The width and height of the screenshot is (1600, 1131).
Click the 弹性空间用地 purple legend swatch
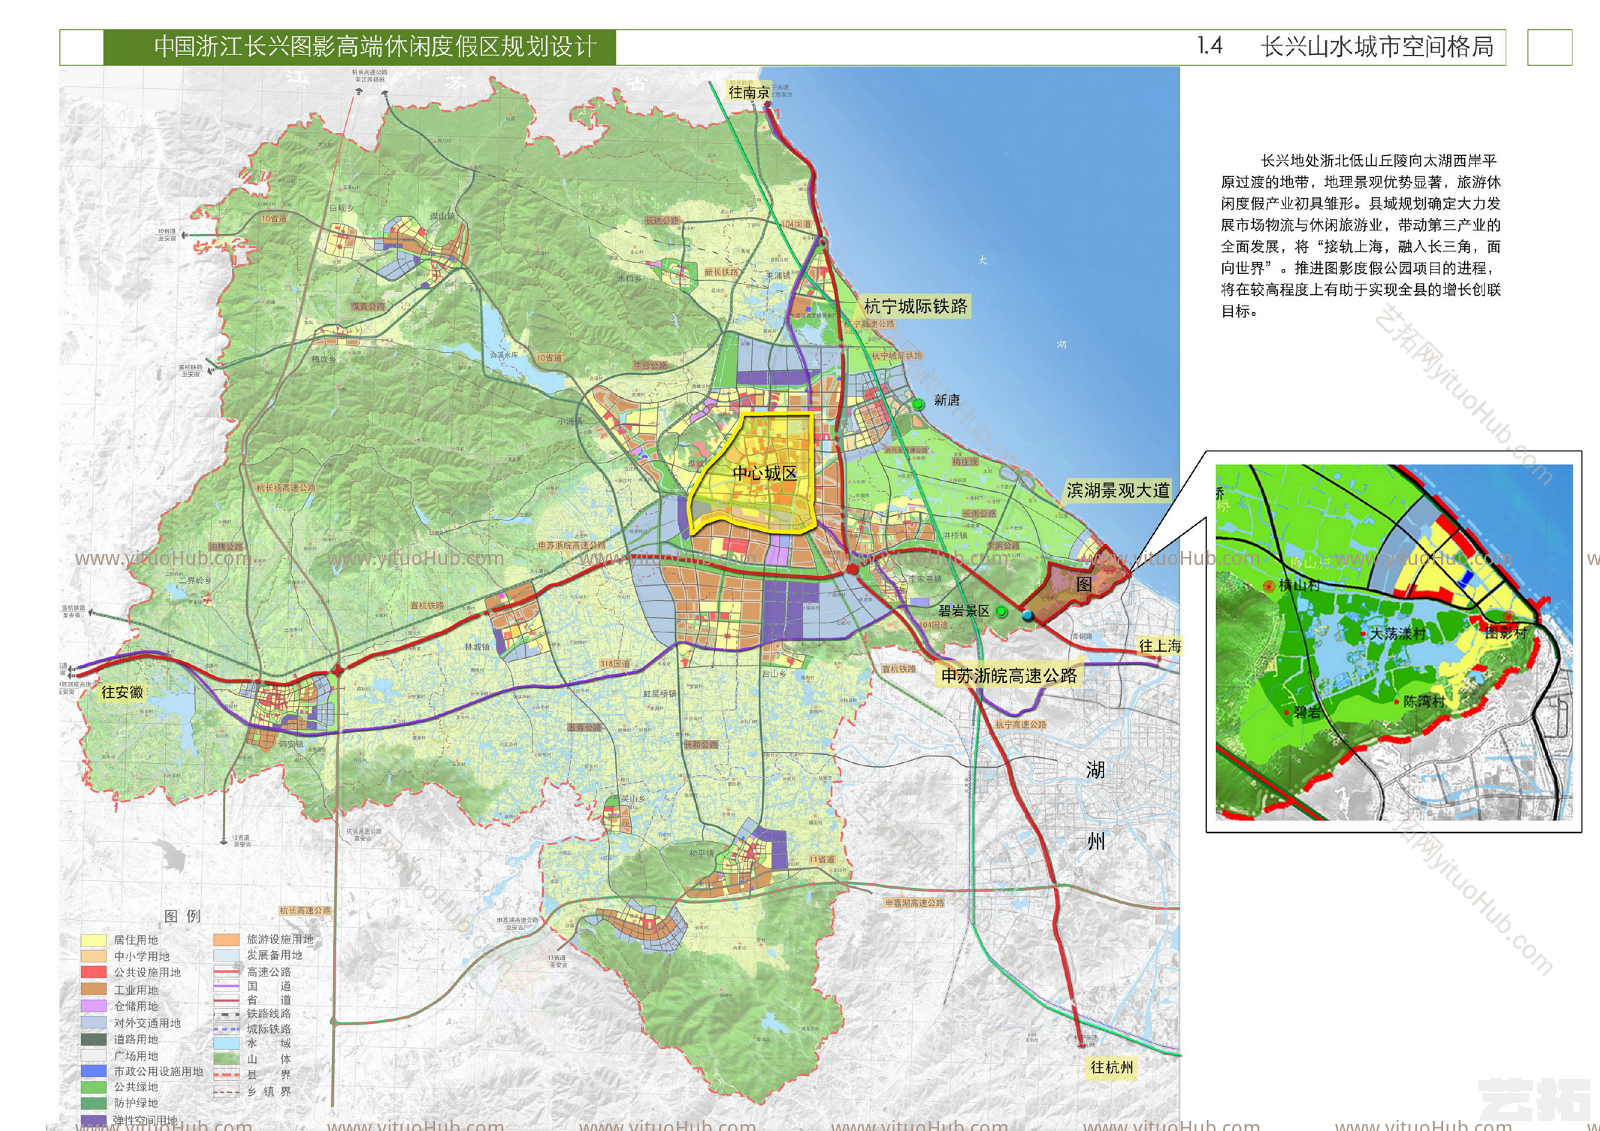pyautogui.click(x=94, y=1120)
